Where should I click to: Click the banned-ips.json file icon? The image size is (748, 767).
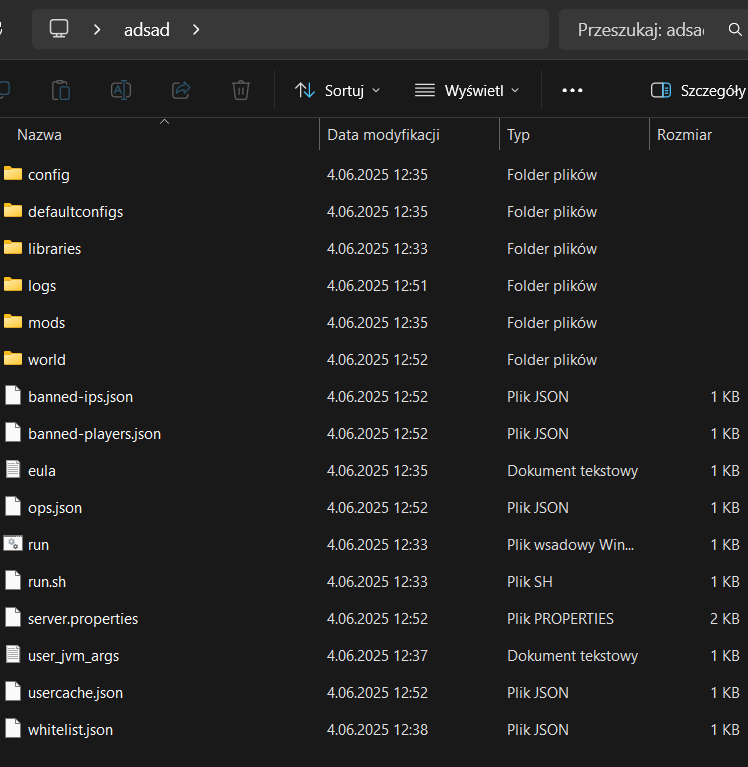[x=13, y=396]
